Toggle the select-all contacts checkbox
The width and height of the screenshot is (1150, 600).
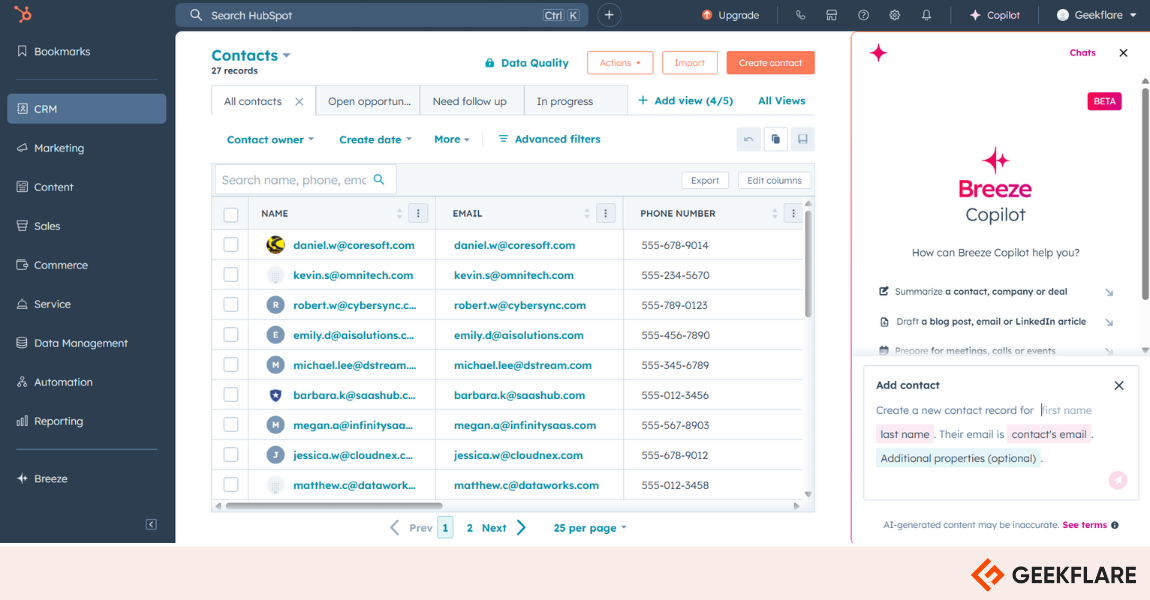pos(231,215)
